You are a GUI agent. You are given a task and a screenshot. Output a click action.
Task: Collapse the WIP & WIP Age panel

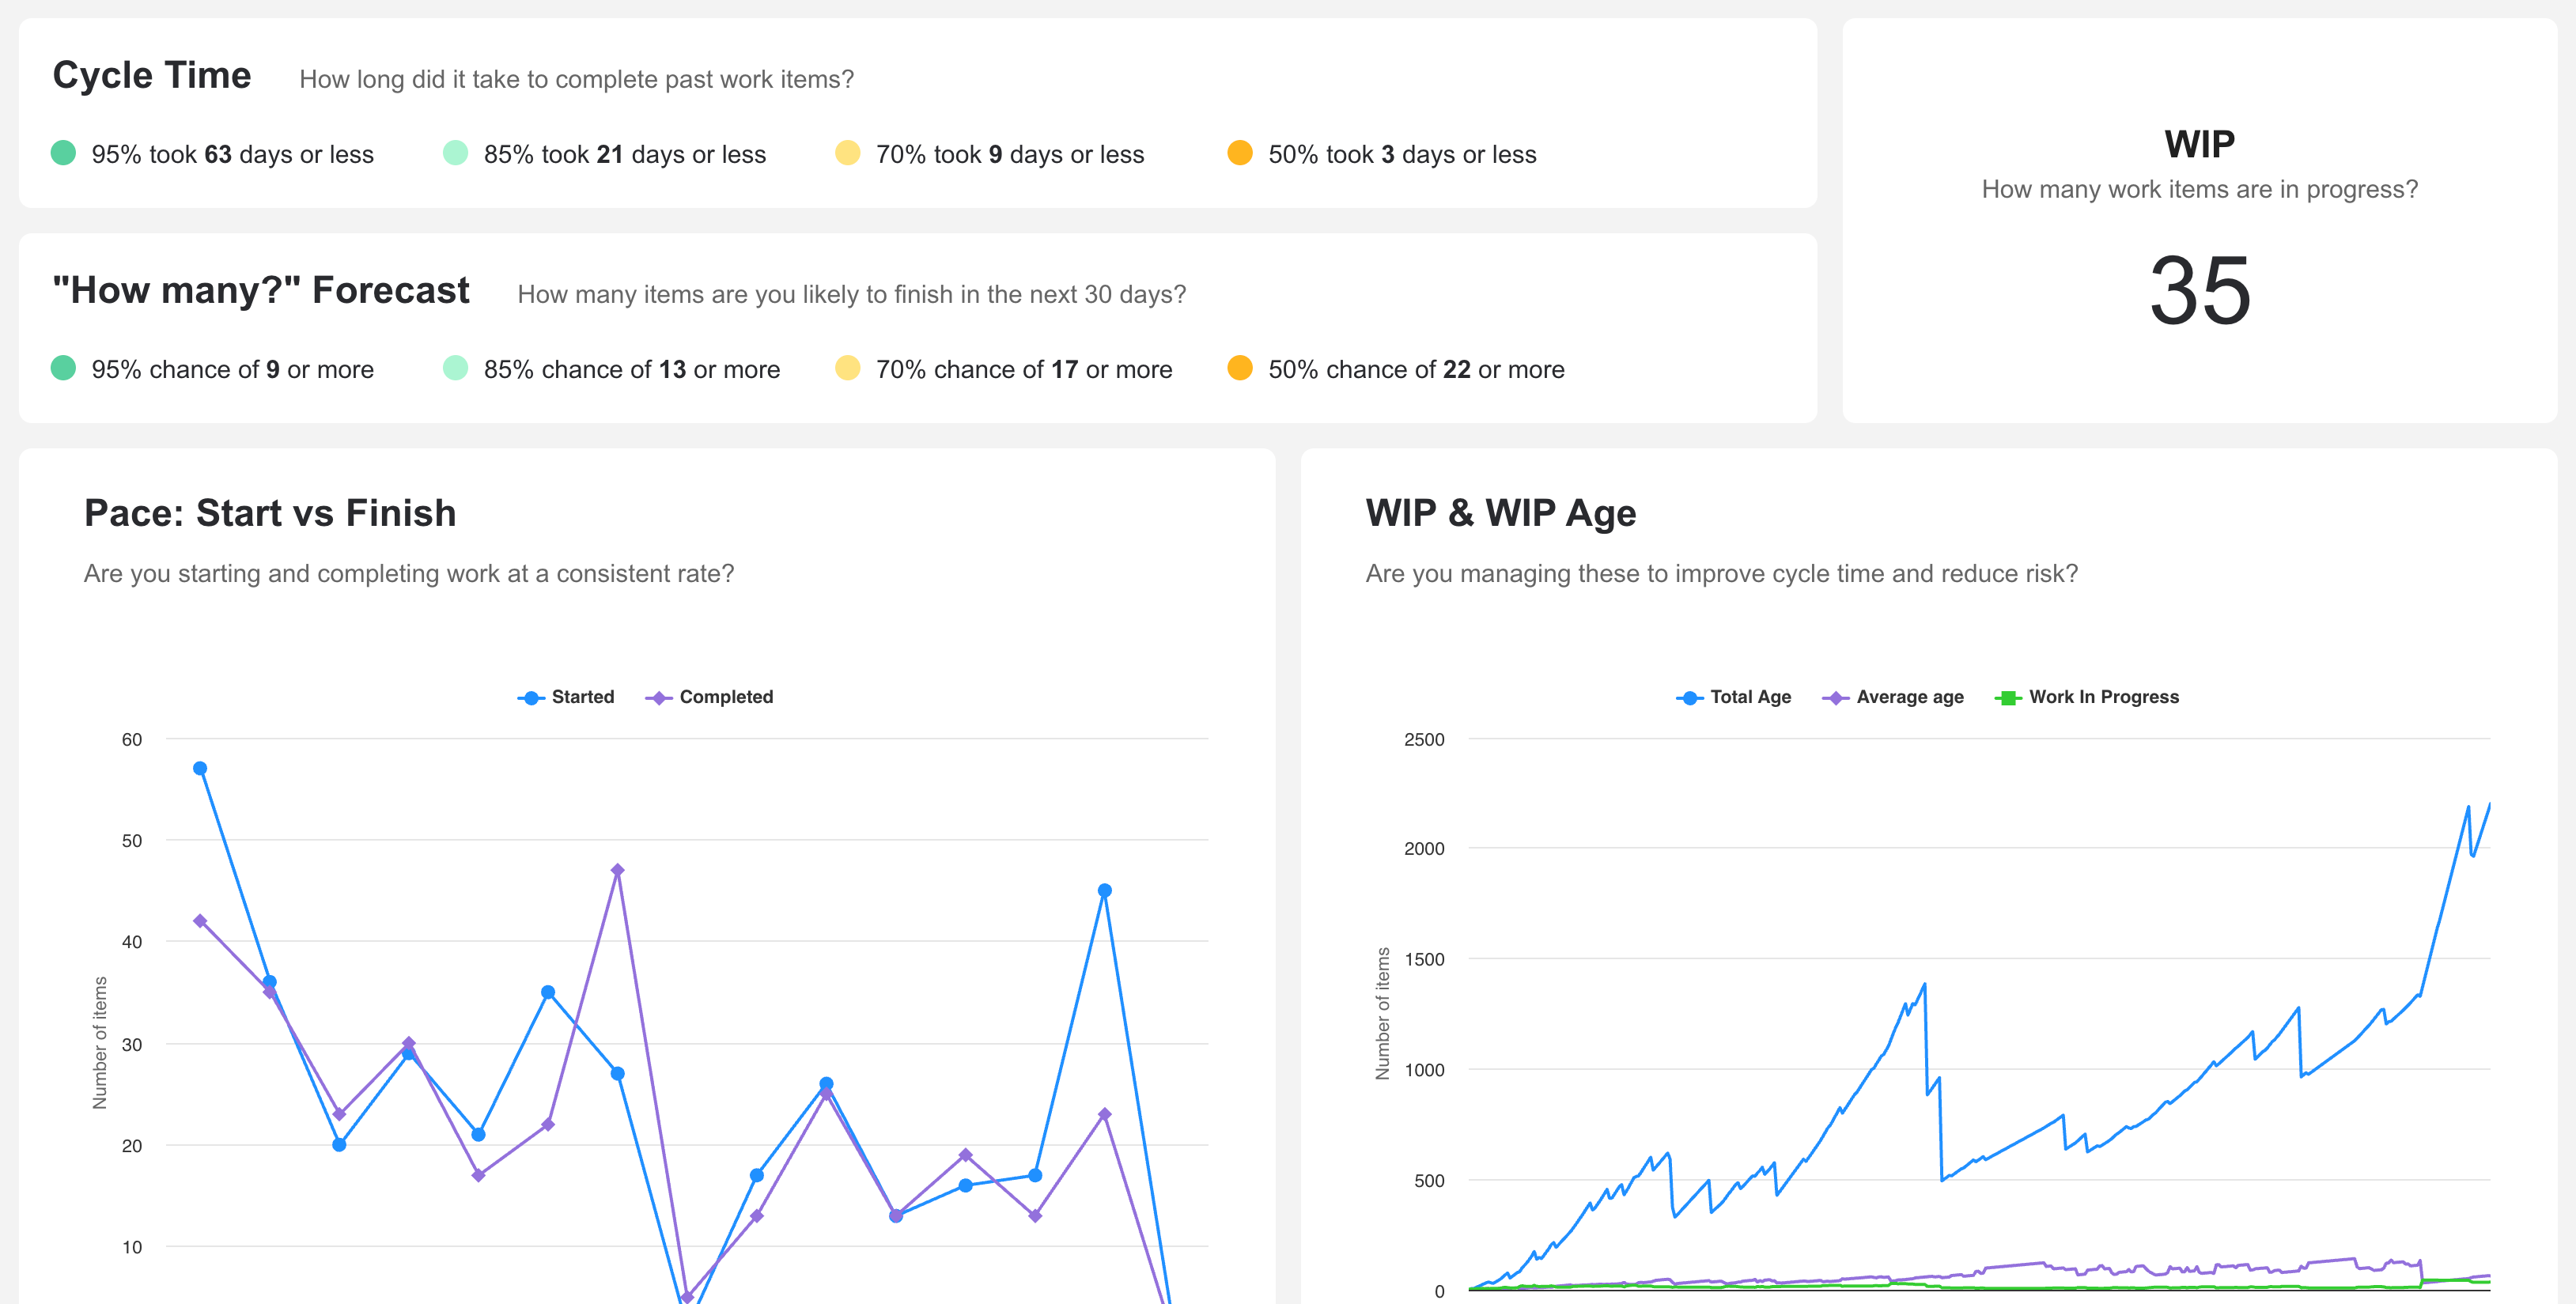coord(1502,513)
